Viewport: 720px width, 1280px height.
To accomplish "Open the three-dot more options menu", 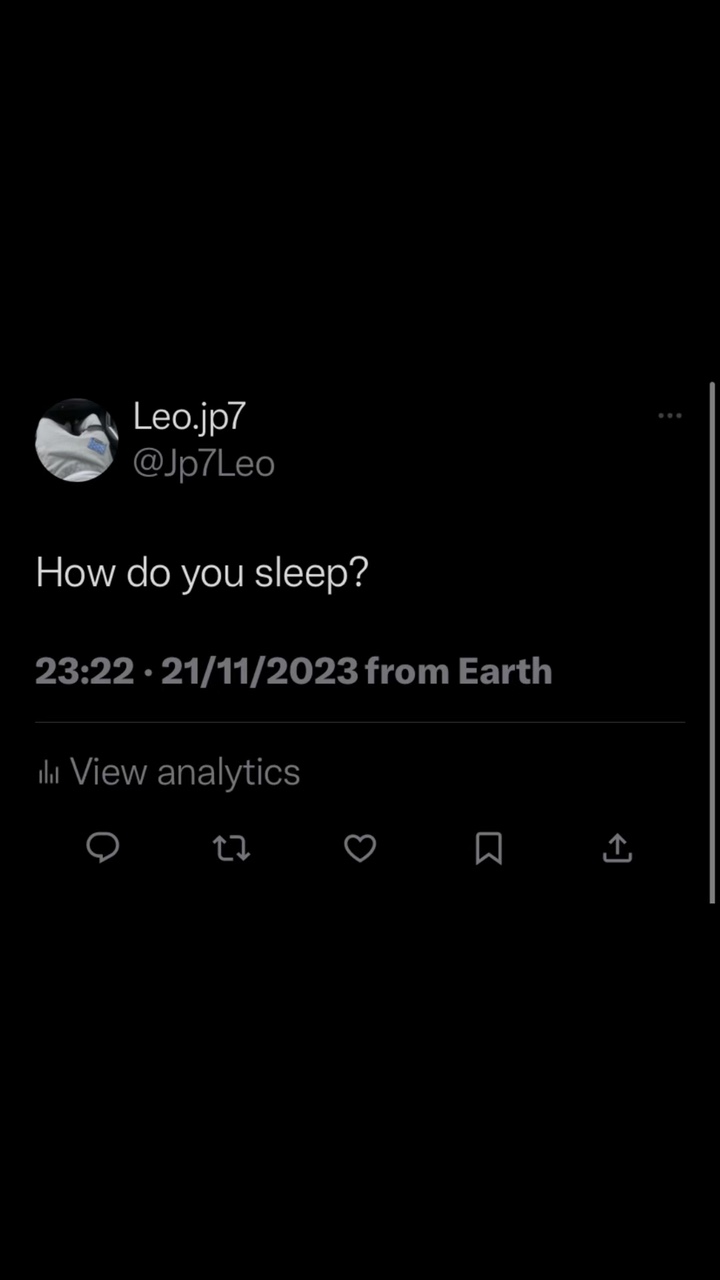I will pyautogui.click(x=669, y=416).
